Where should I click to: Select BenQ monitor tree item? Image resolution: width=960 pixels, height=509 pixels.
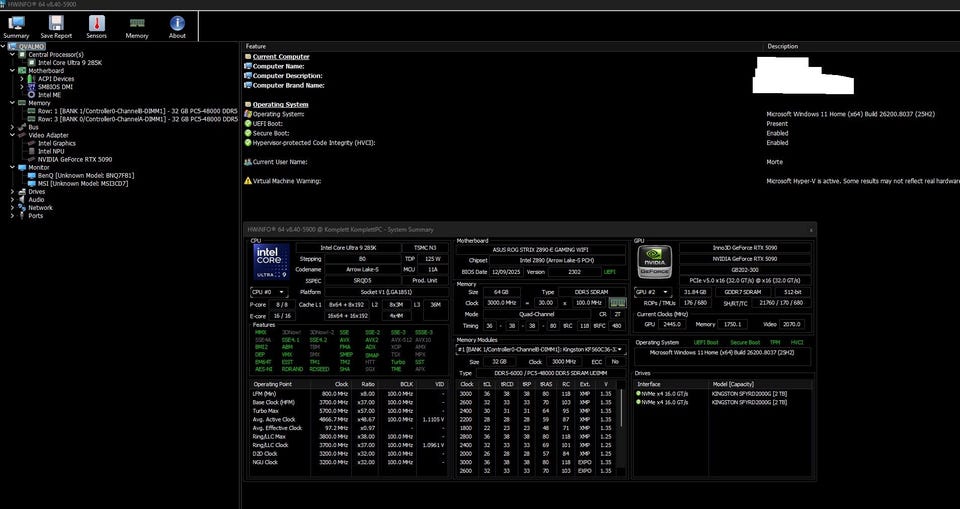86,175
